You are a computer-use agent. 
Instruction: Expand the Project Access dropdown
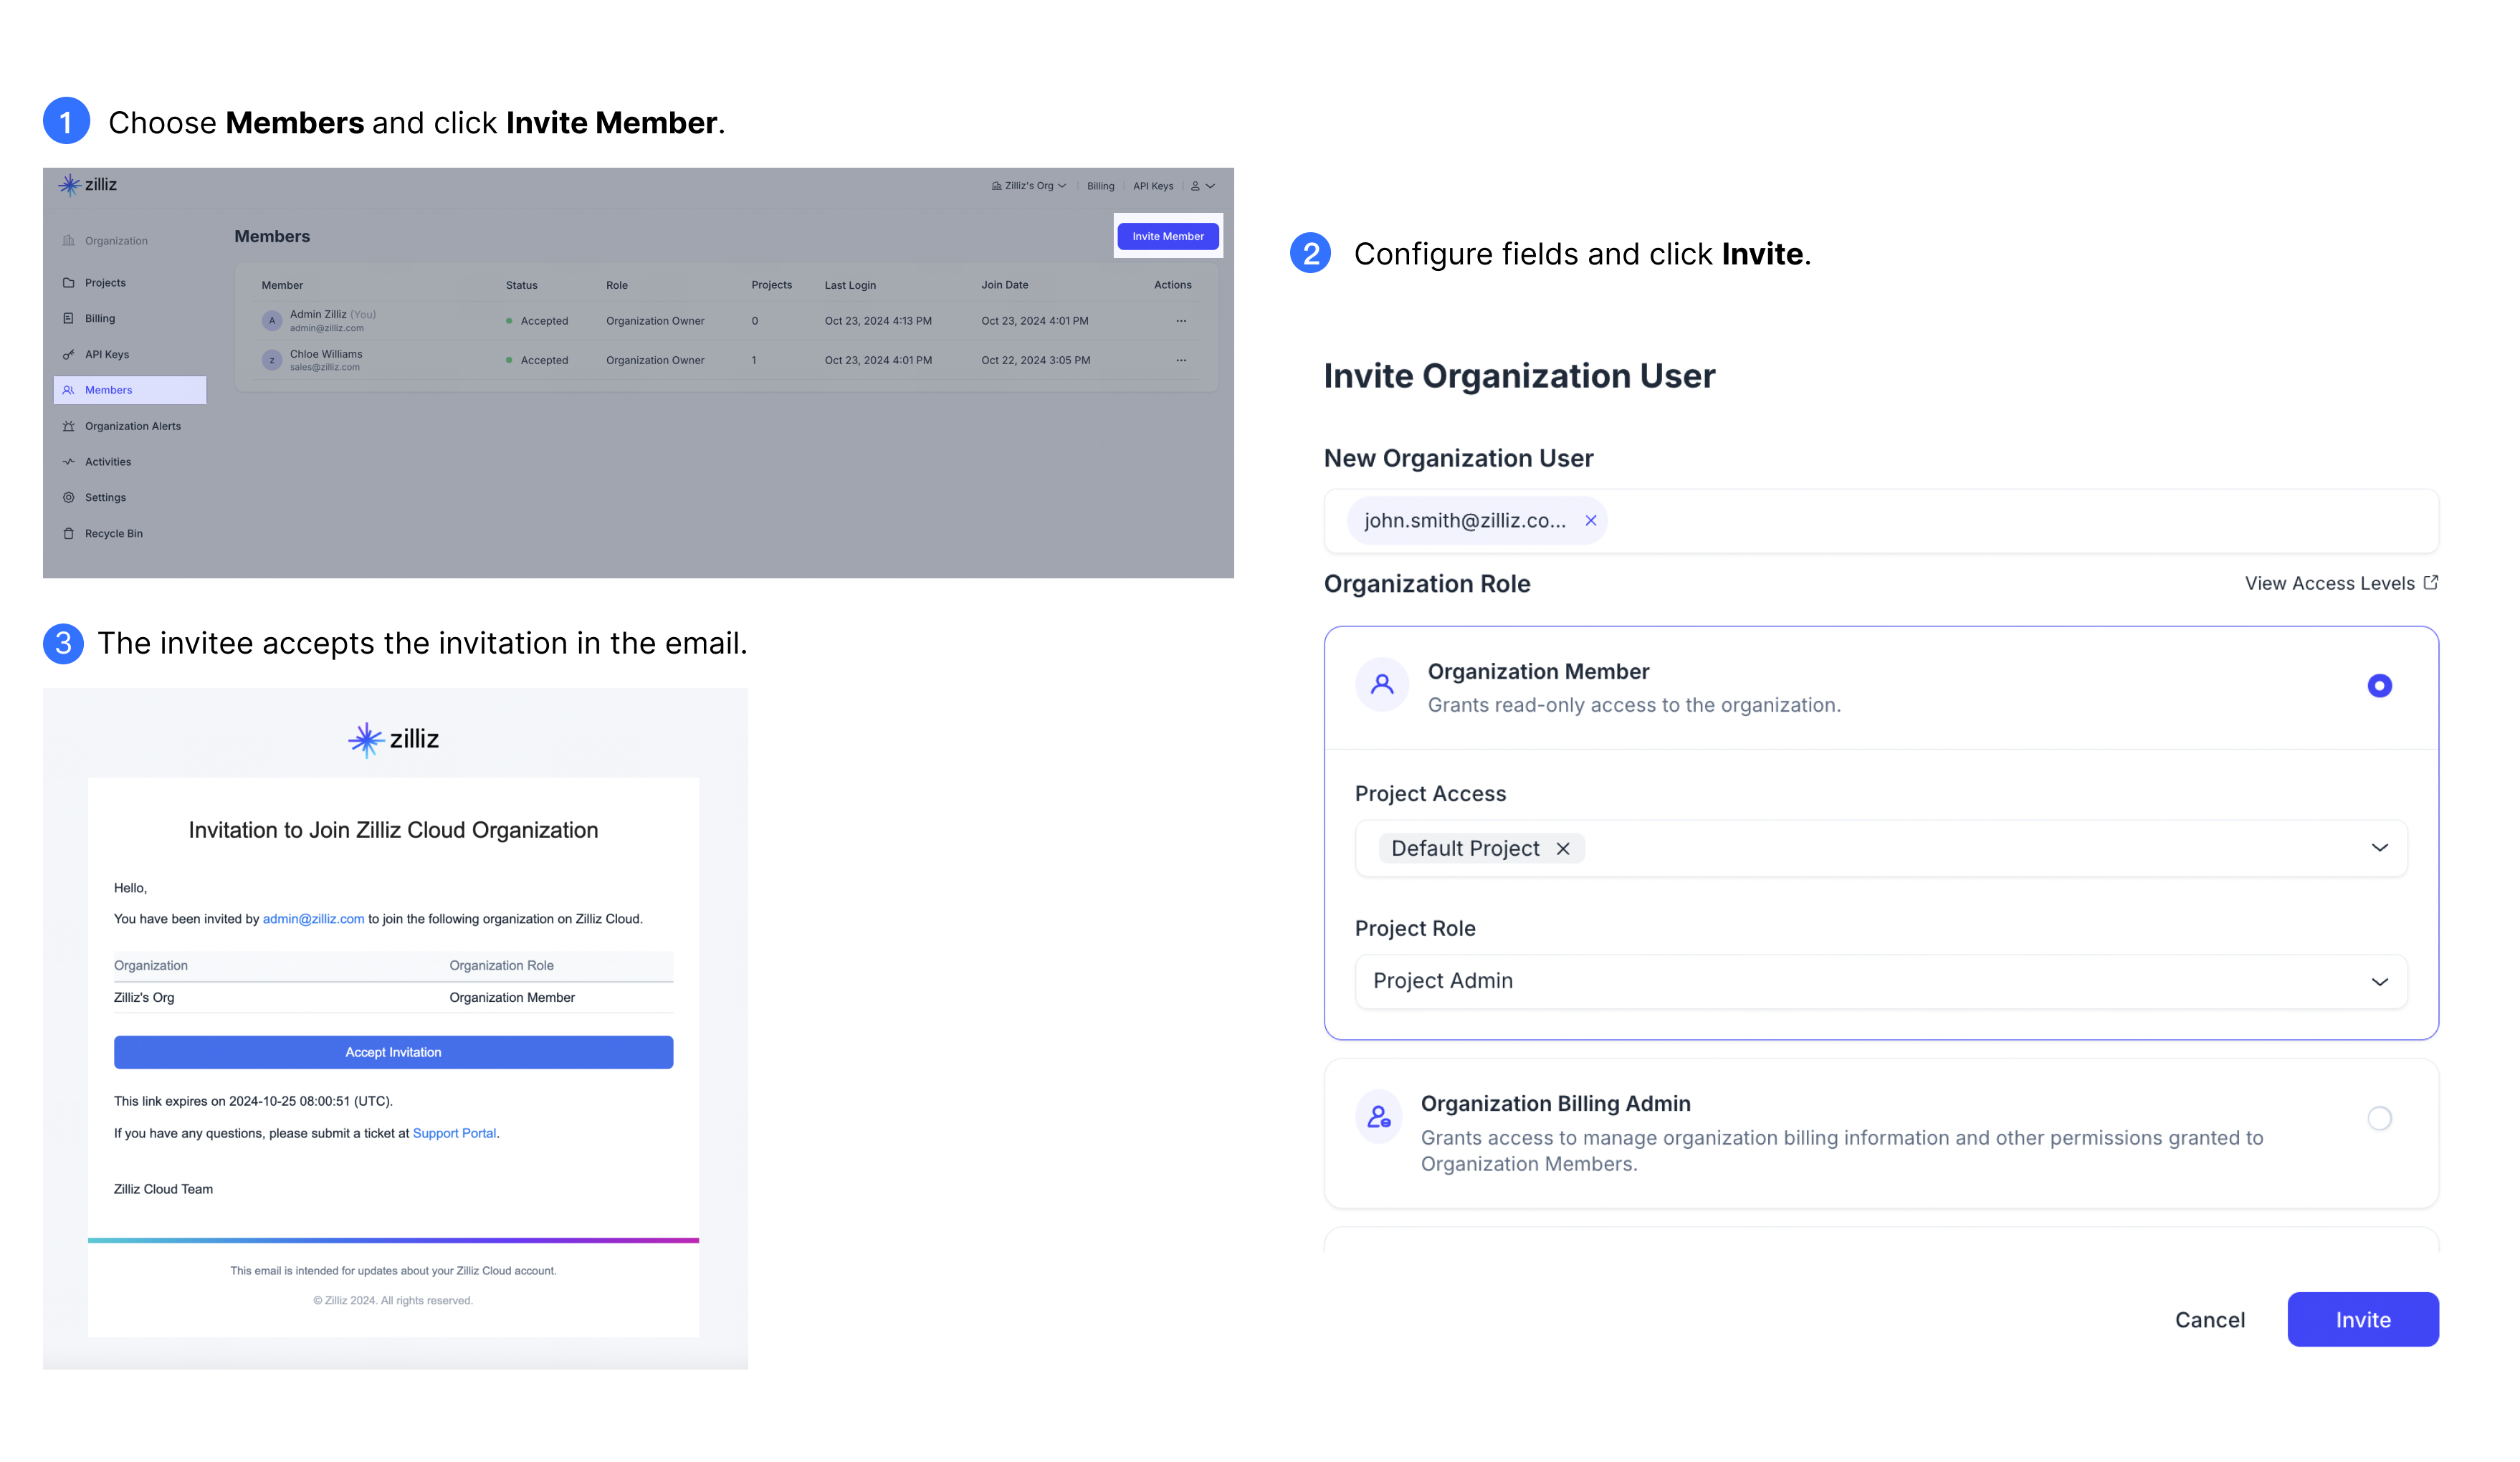tap(2379, 848)
